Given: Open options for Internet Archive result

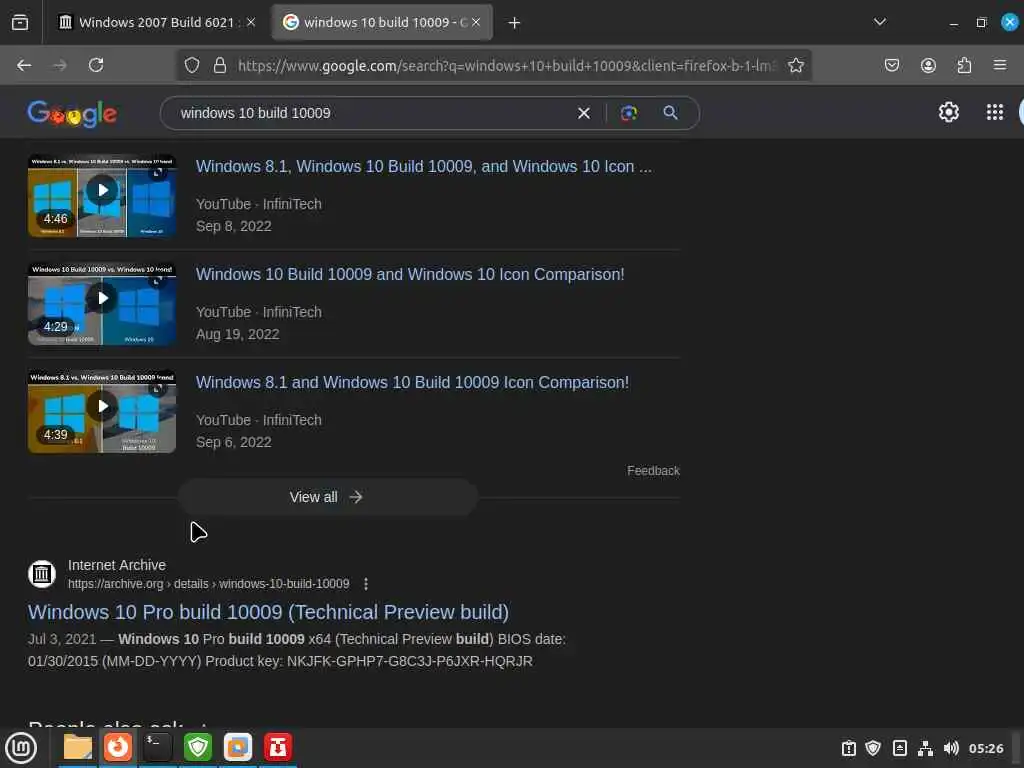Looking at the screenshot, I should click(x=366, y=584).
